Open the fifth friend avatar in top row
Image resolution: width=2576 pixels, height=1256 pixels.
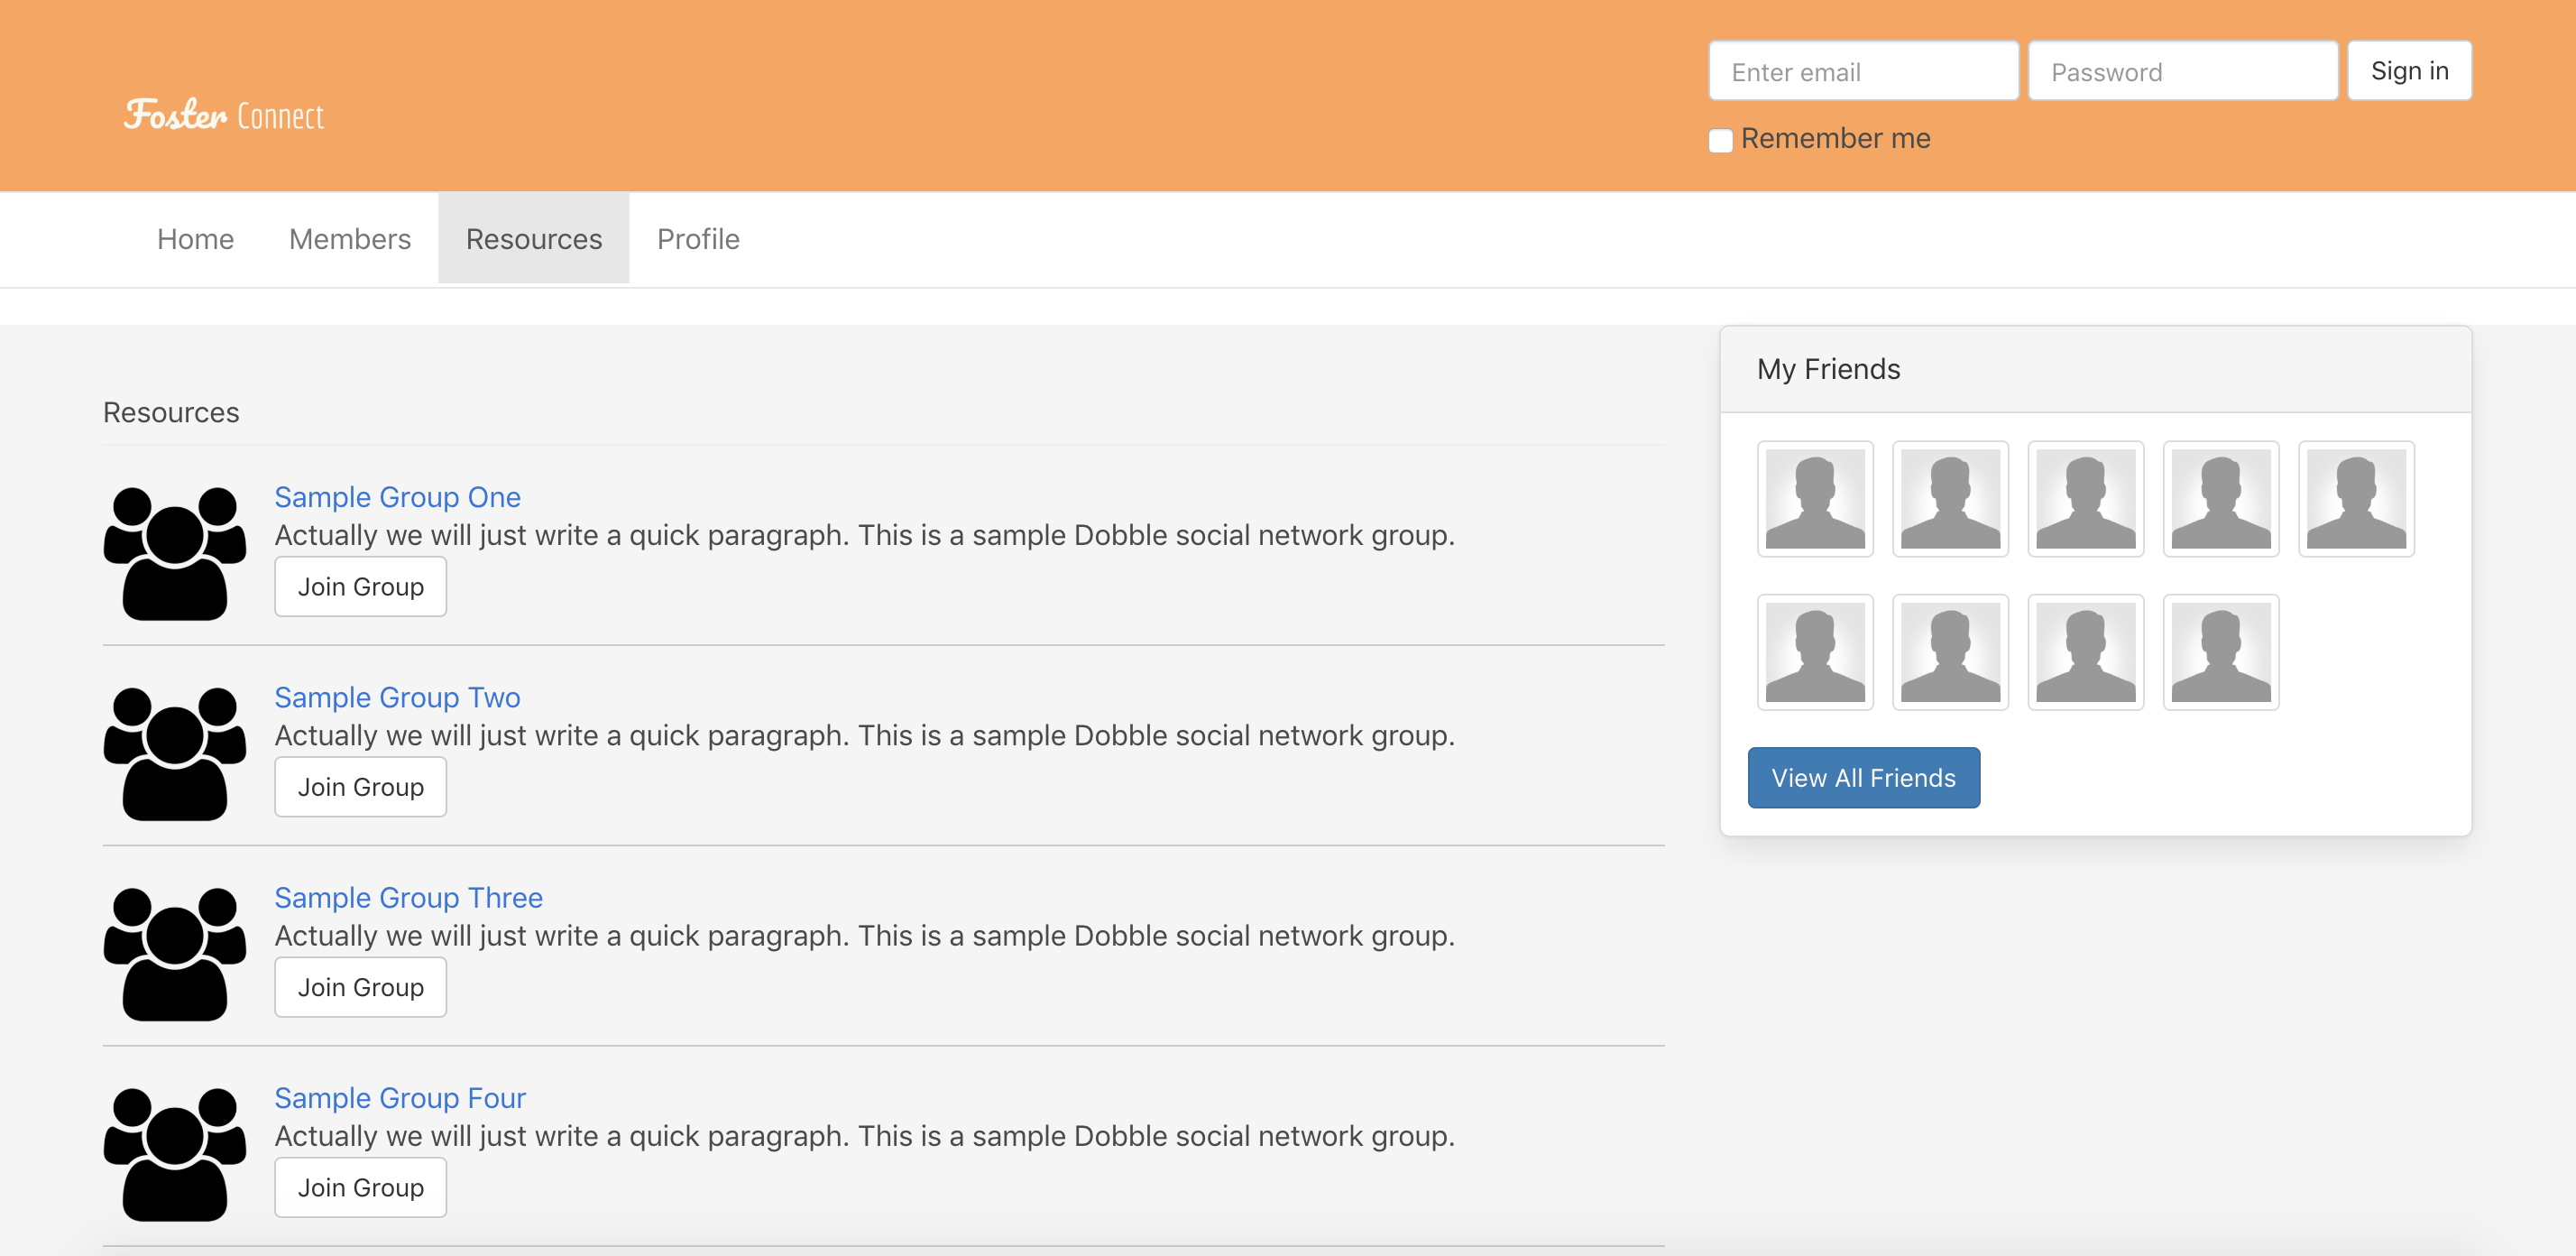2355,499
